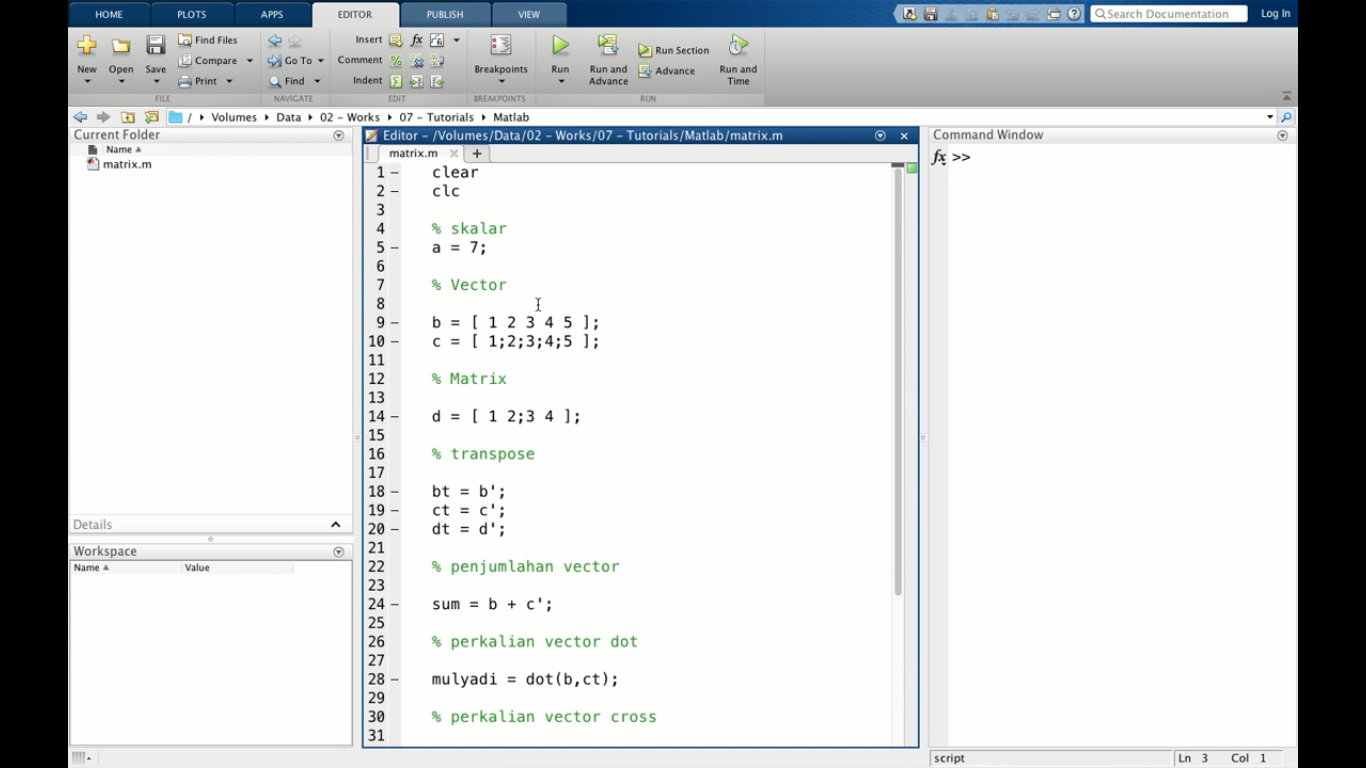Click the paste icon in quick access
Viewport: 1366px width, 768px height.
[992, 14]
